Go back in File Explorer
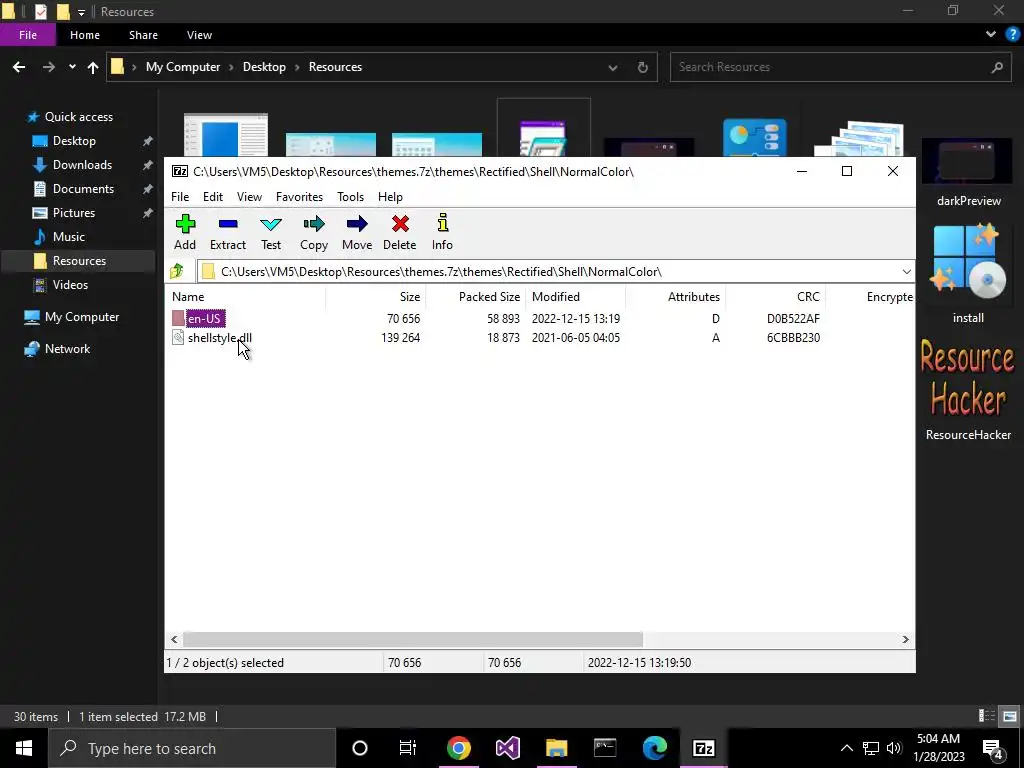The height and width of the screenshot is (768, 1024). 19,67
